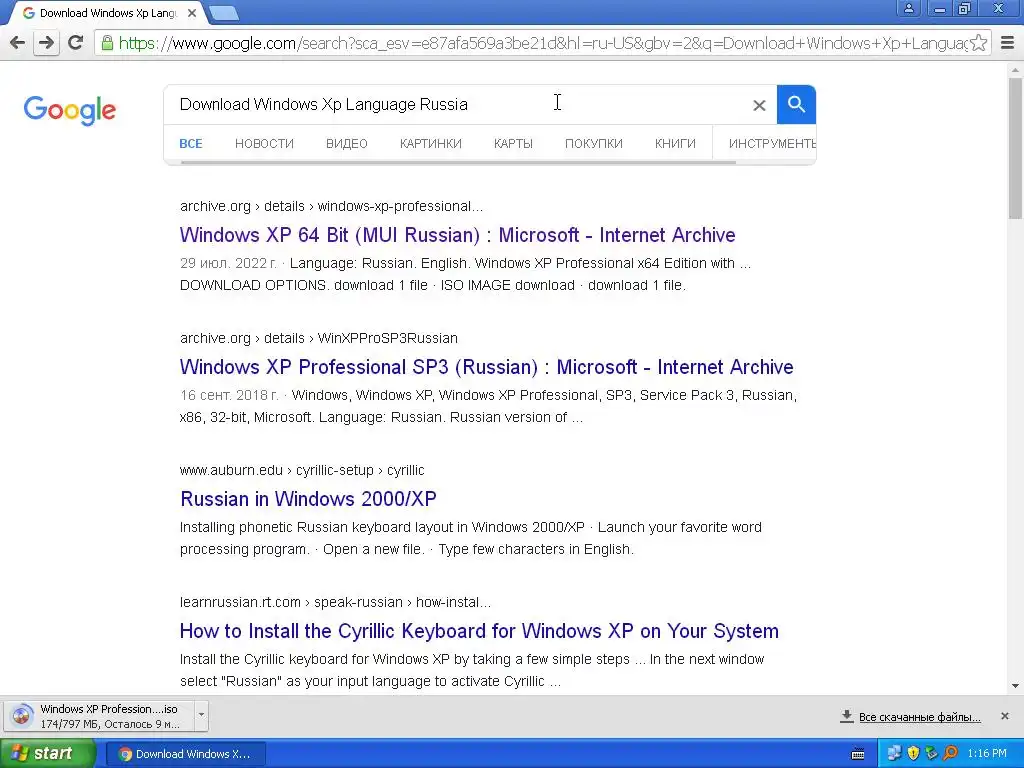This screenshot has height=768, width=1024.
Task: Go forward with the browser forward arrow
Action: pyautogui.click(x=46, y=43)
